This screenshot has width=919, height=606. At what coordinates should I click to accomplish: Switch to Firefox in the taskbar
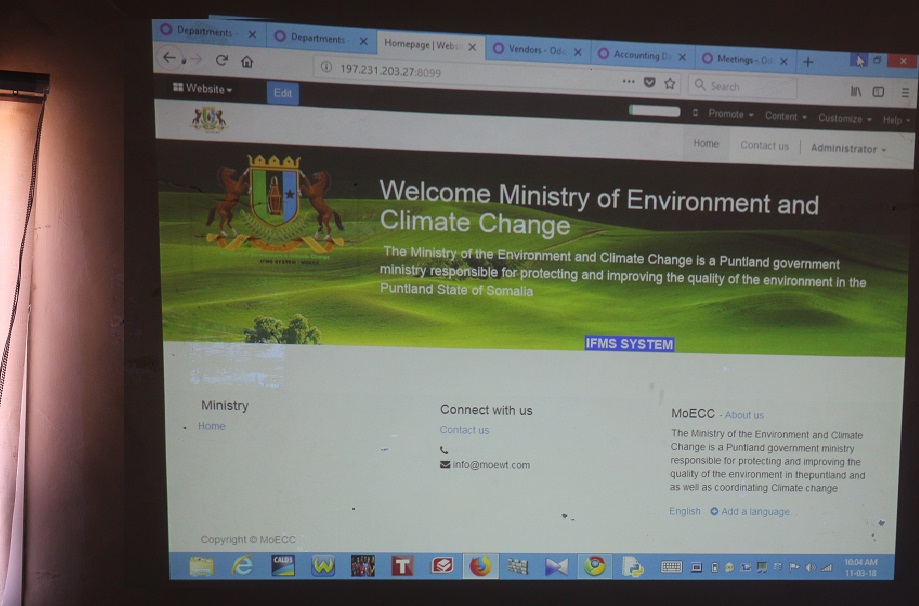(x=480, y=567)
